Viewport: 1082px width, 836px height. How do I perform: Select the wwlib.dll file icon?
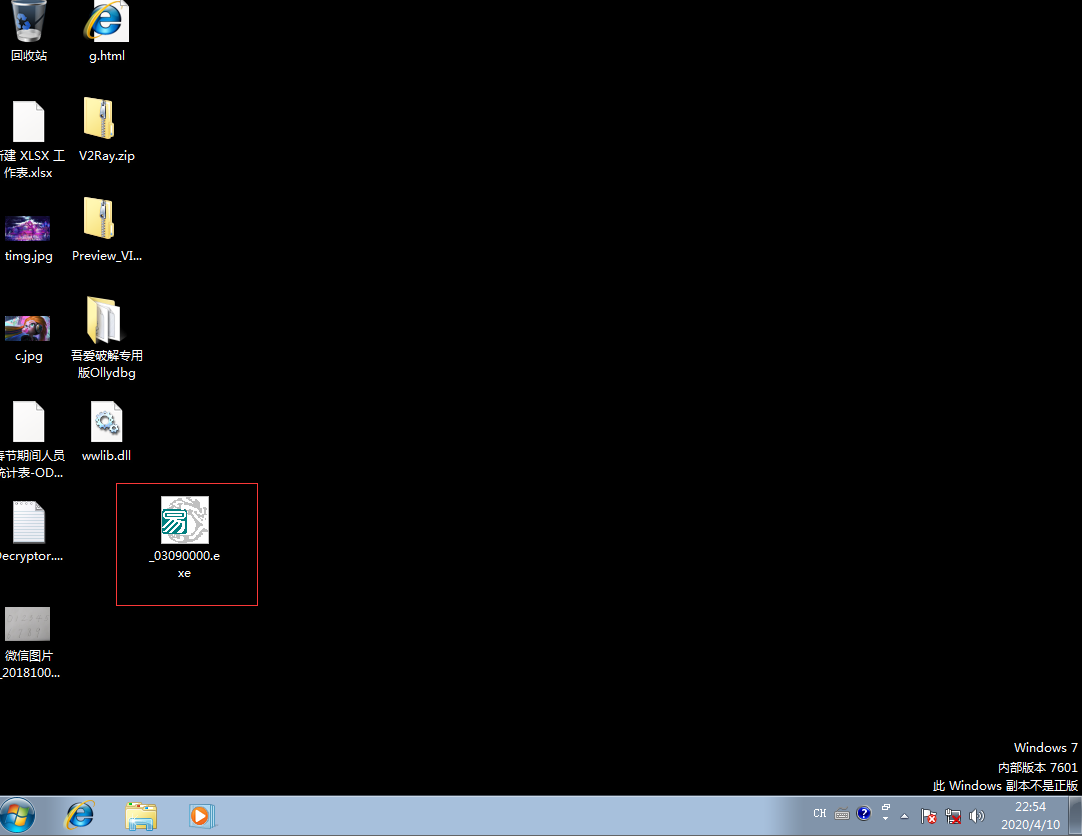[x=106, y=421]
